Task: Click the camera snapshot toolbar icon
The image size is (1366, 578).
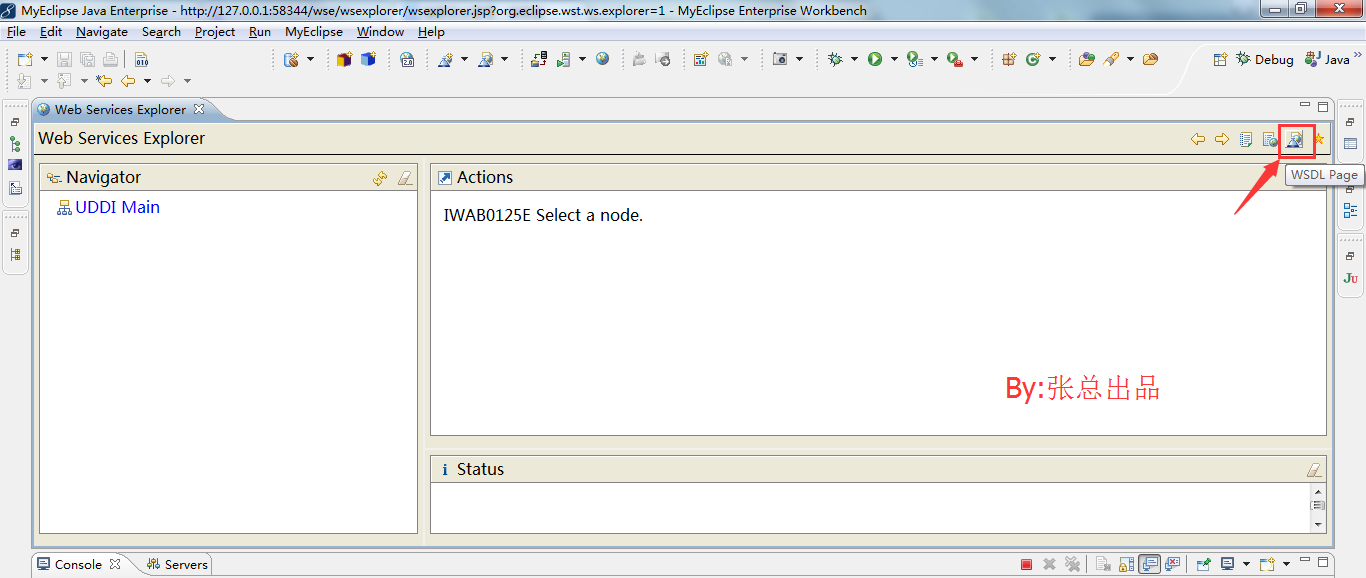Action: (x=780, y=60)
